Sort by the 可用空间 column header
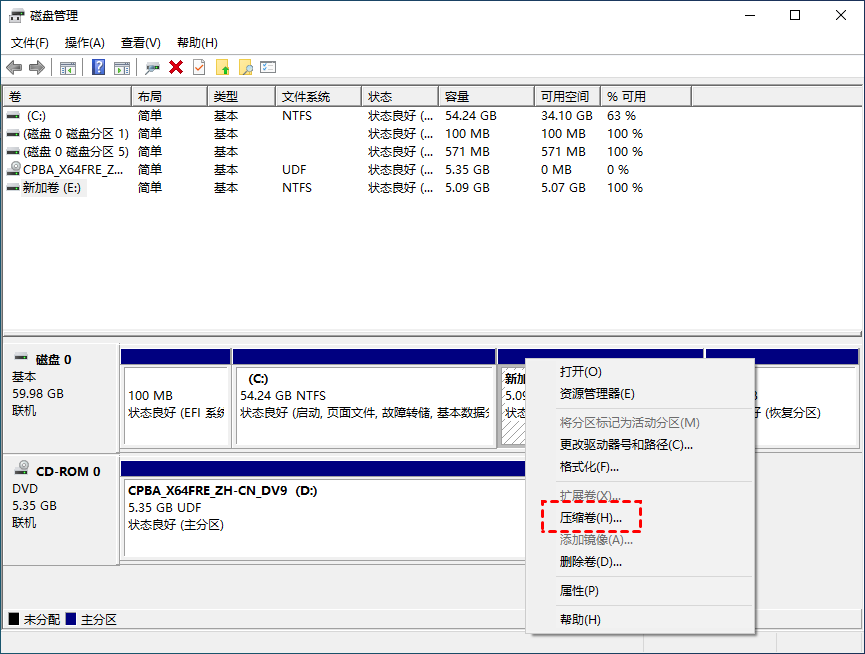Image resolution: width=865 pixels, height=654 pixels. click(x=568, y=97)
